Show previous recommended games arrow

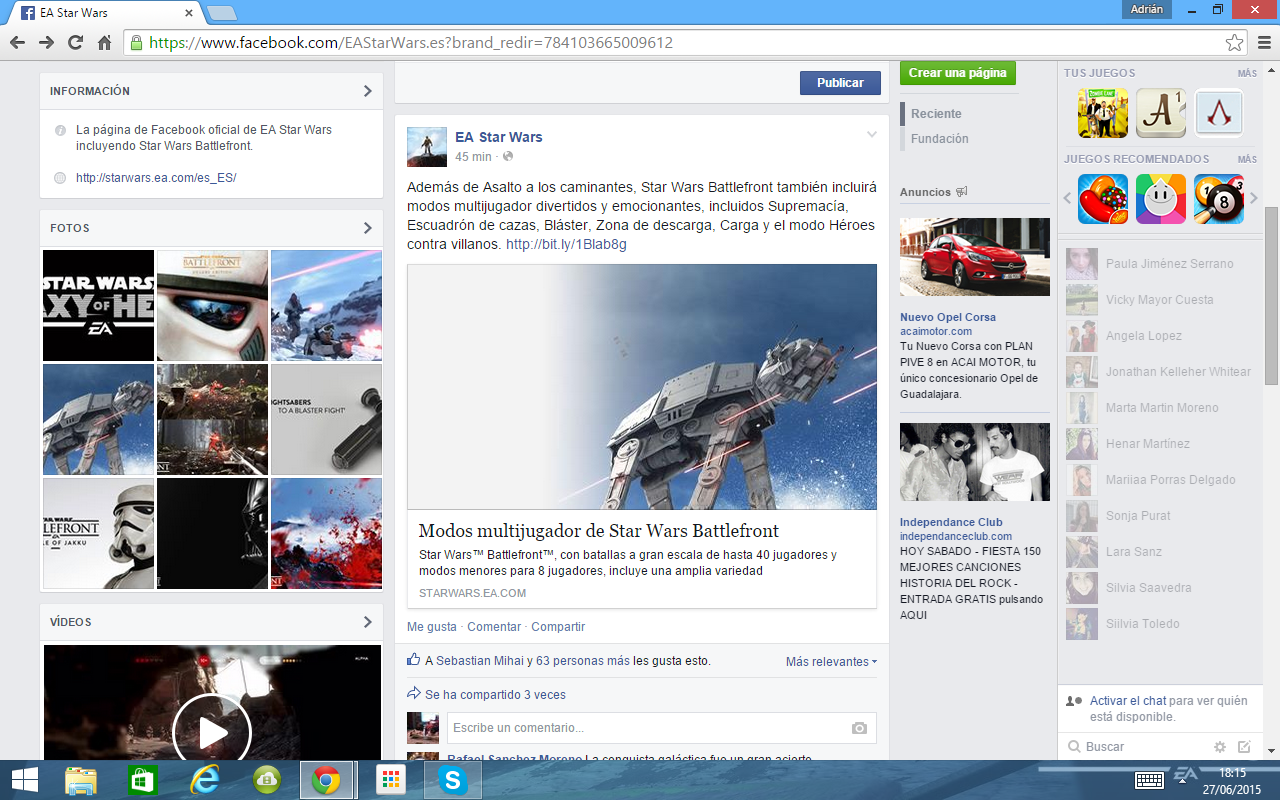tap(1067, 199)
